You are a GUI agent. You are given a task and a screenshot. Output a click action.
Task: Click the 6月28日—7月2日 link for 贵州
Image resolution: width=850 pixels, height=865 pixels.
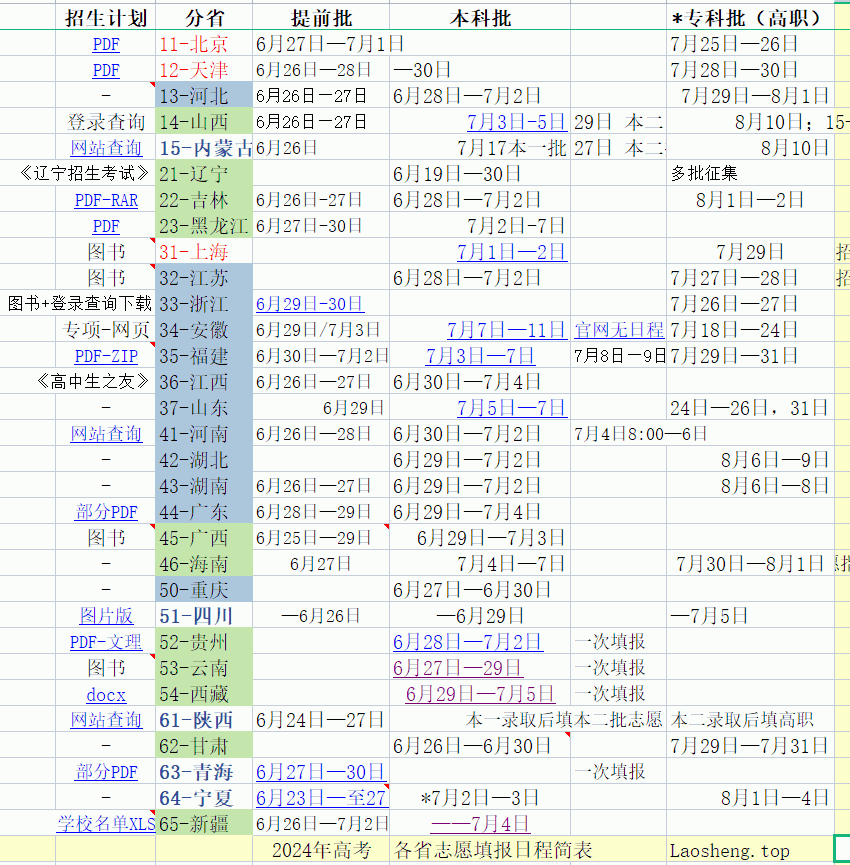click(x=467, y=642)
